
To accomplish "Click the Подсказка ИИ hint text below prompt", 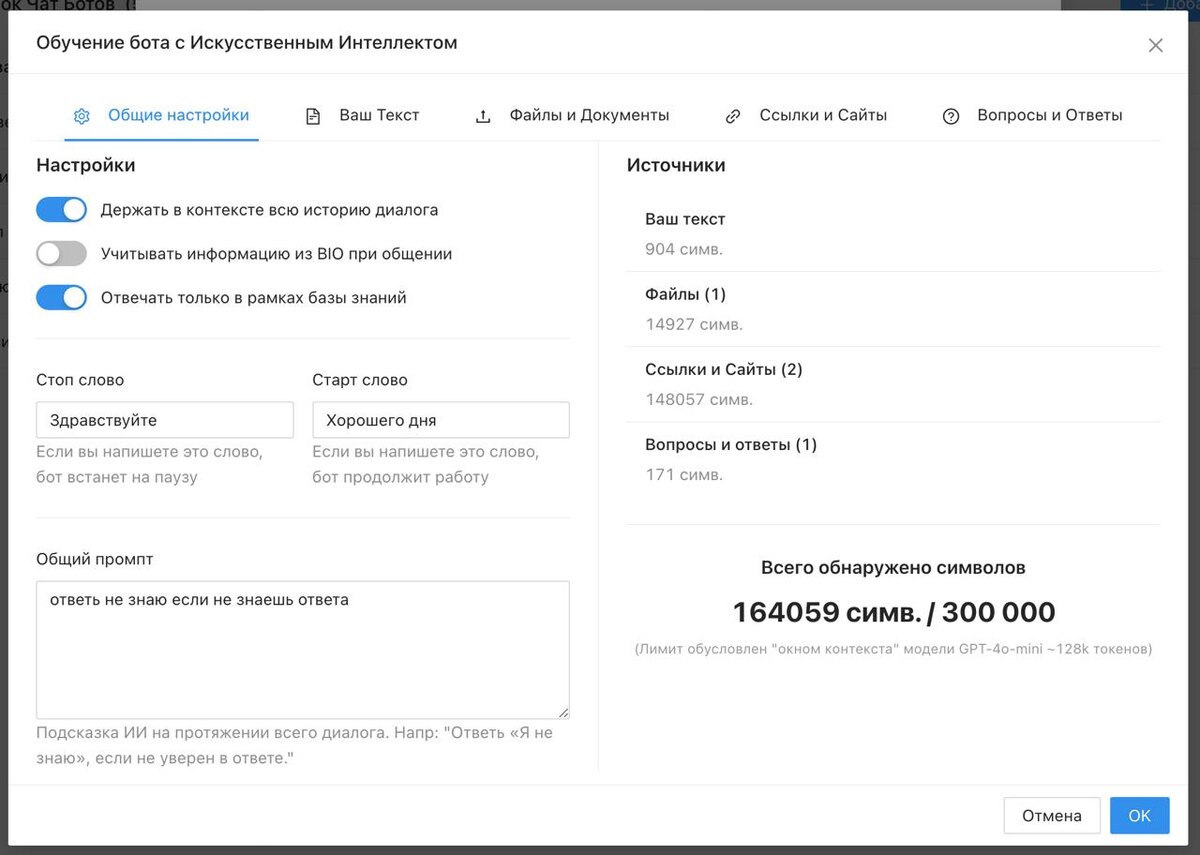I will pyautogui.click(x=295, y=745).
